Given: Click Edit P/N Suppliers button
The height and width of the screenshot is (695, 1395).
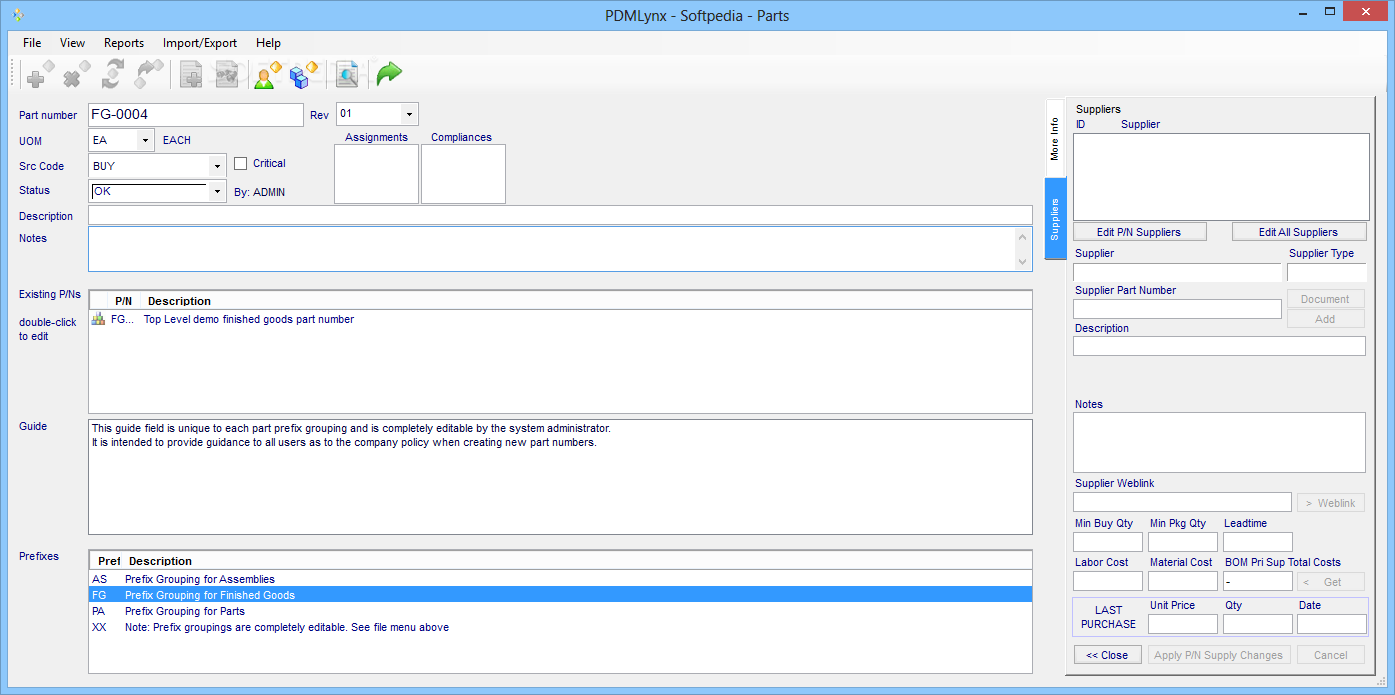Looking at the screenshot, I should [1139, 232].
